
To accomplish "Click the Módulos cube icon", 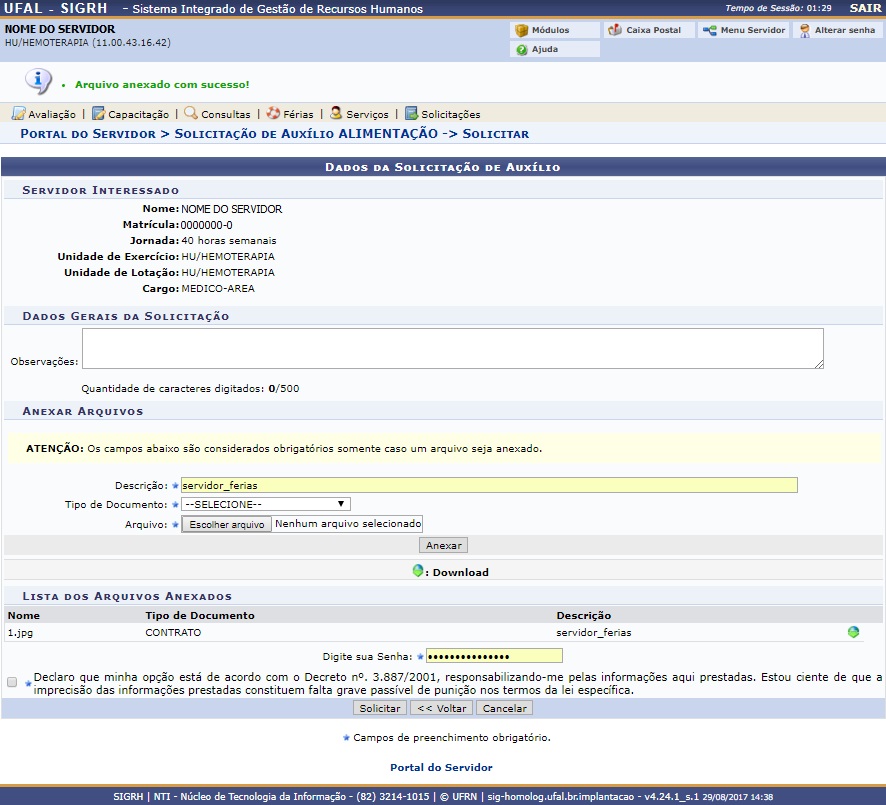I will coord(521,30).
